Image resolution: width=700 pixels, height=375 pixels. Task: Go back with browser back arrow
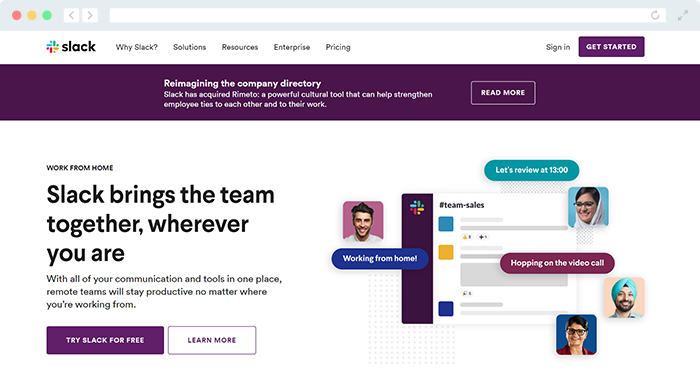[71, 16]
